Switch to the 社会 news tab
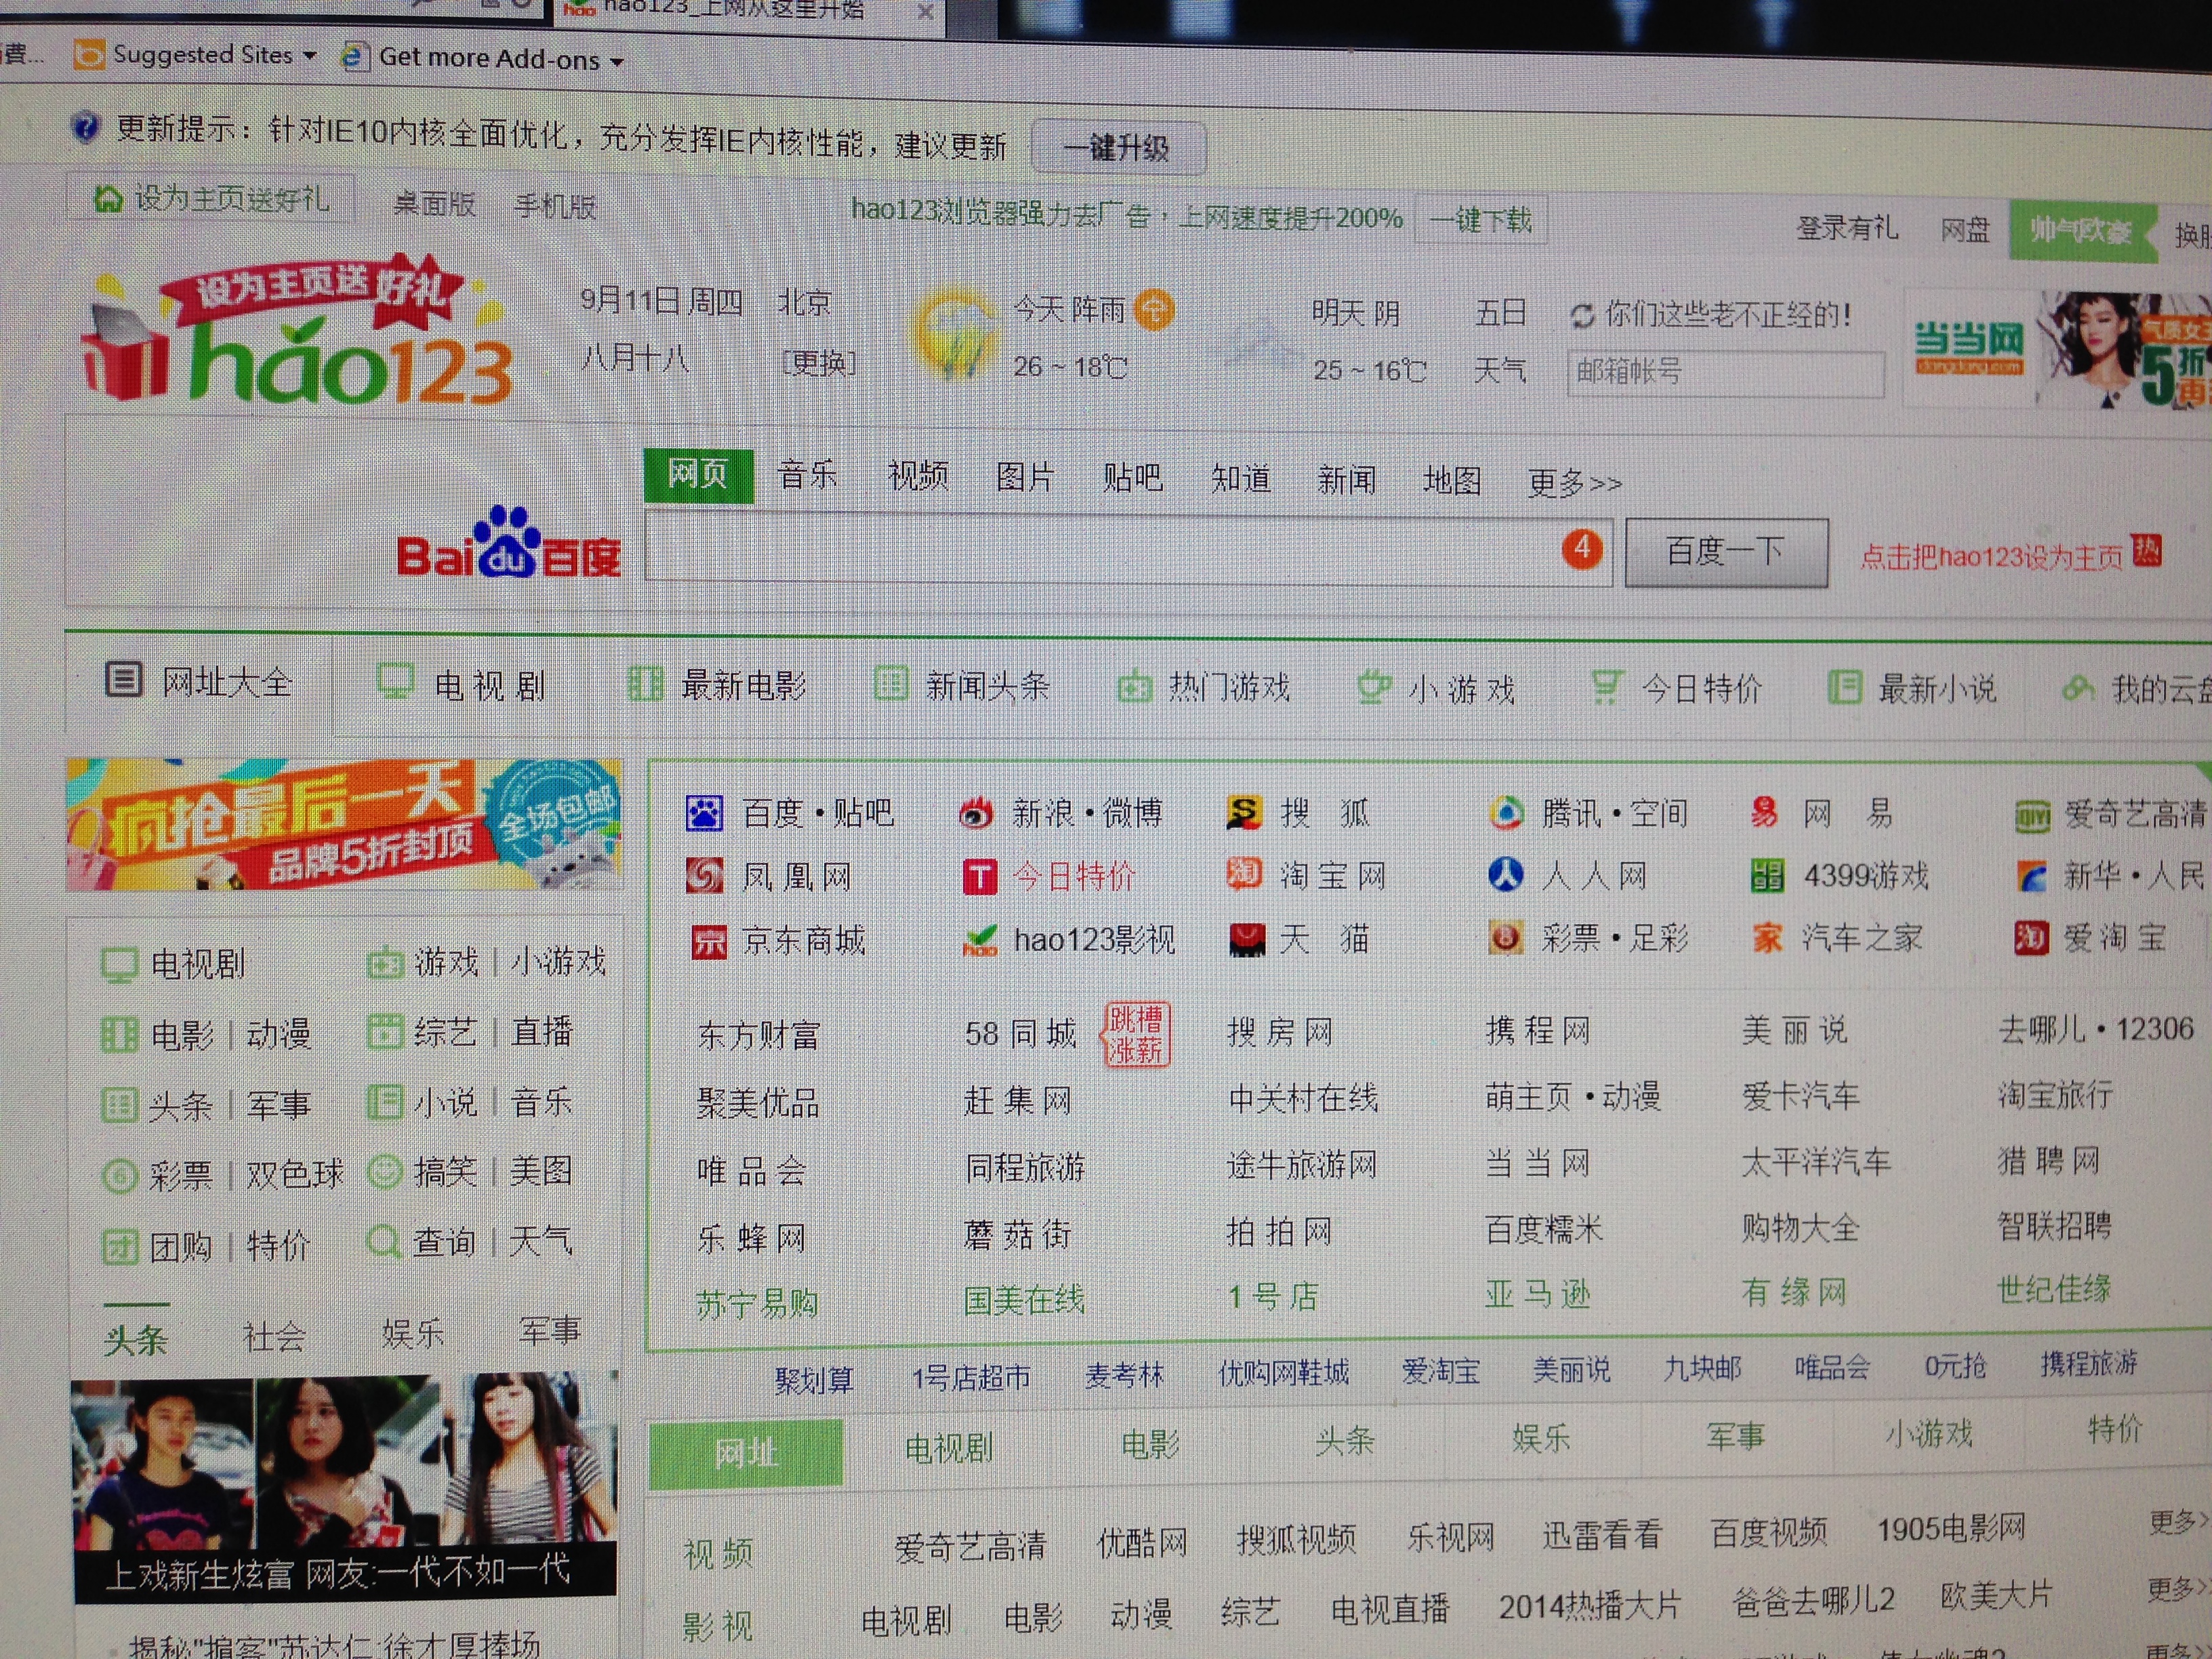 [x=274, y=1337]
